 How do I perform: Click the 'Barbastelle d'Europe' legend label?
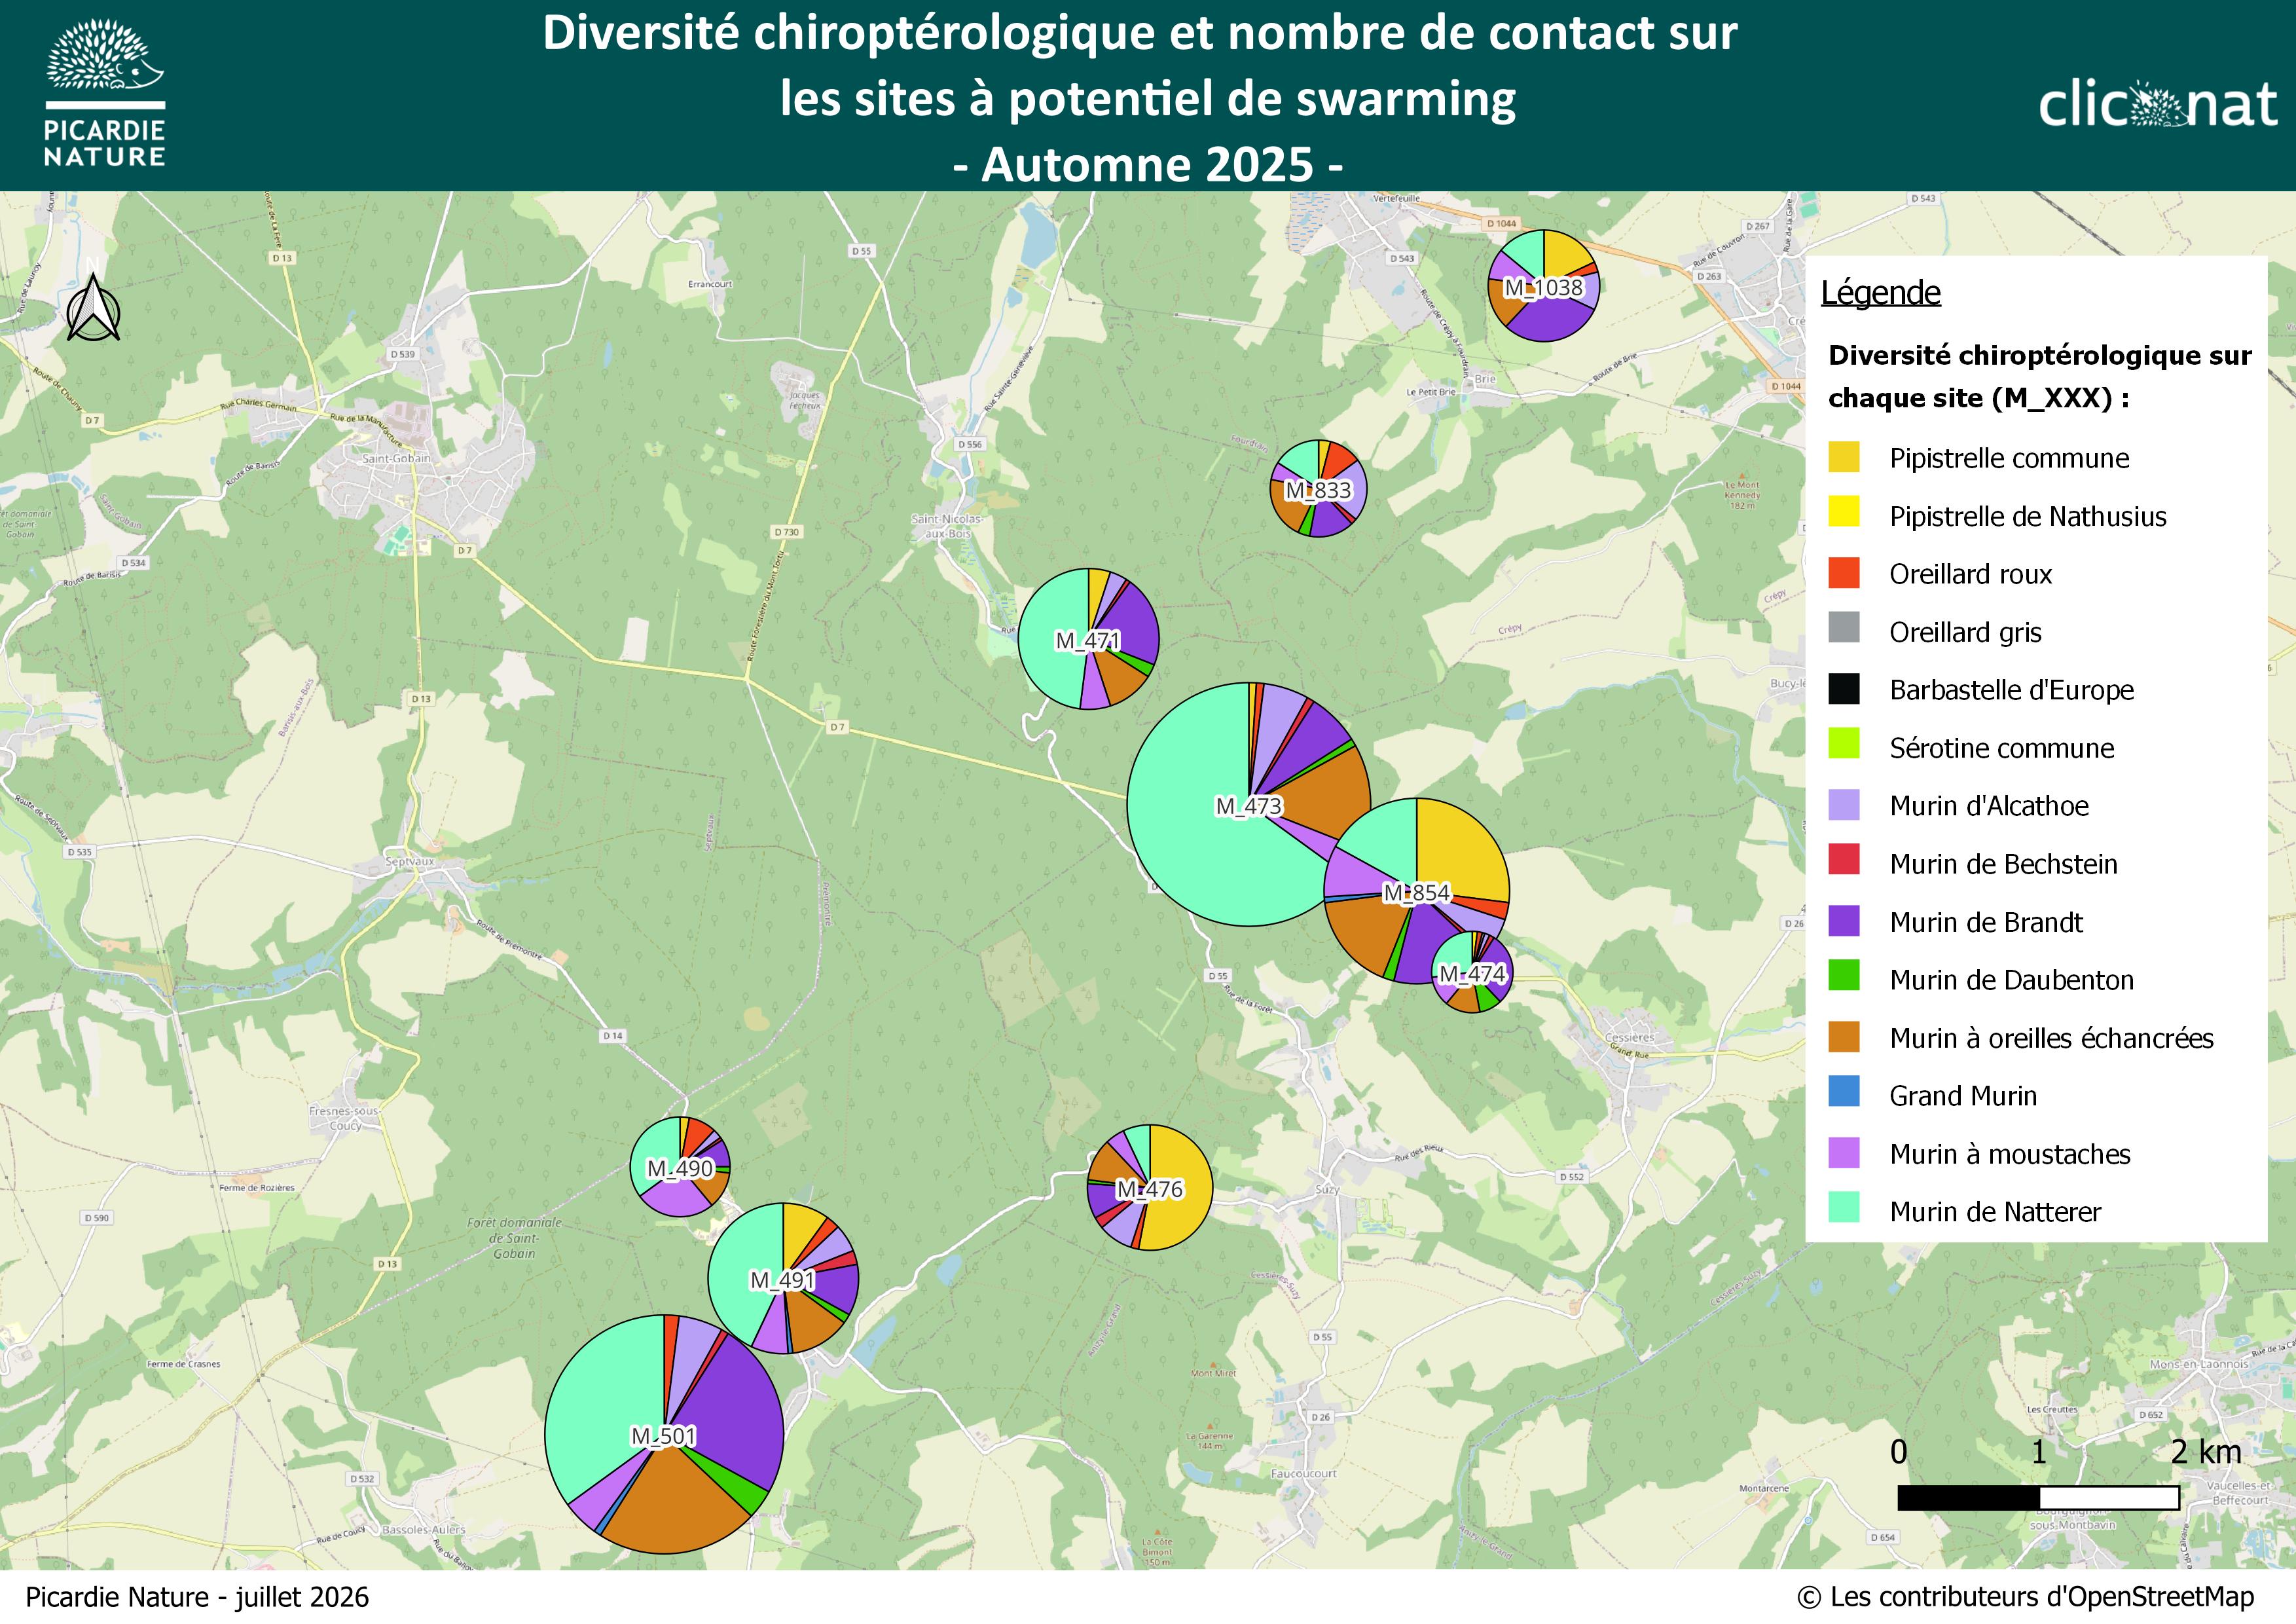(2012, 690)
